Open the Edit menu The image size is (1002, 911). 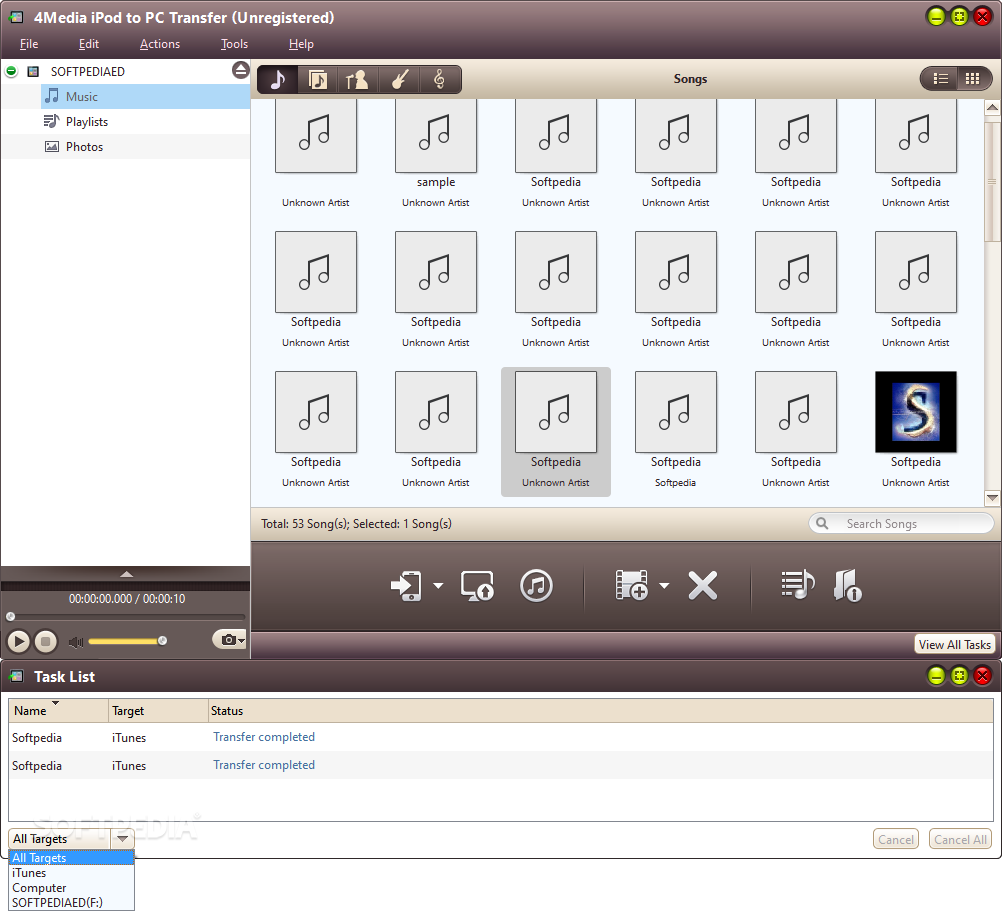click(x=89, y=44)
